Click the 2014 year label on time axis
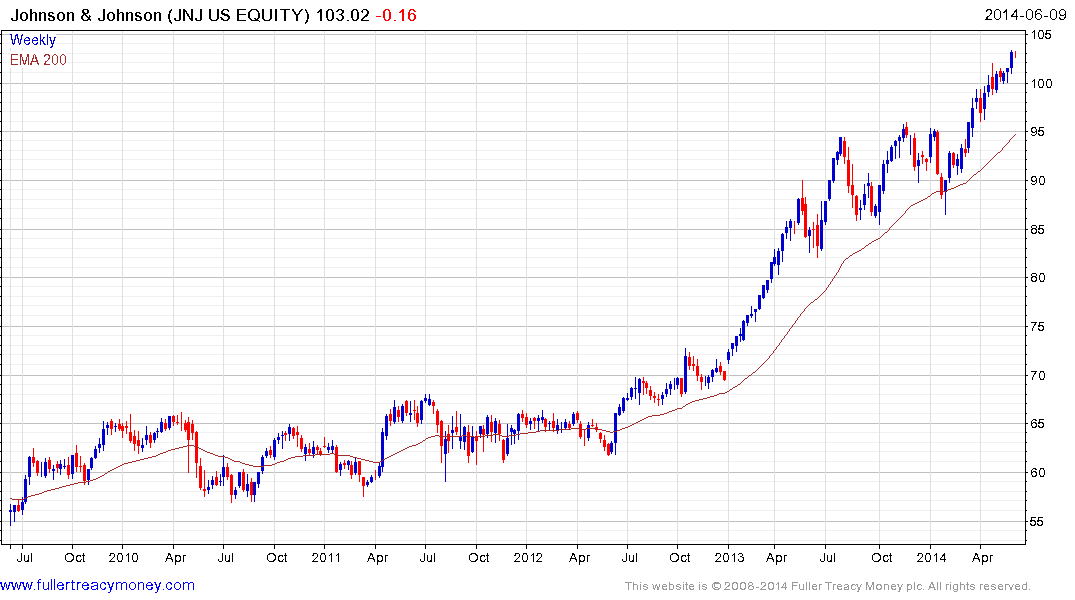Image resolution: width=1075 pixels, height=600 pixels. (931, 557)
